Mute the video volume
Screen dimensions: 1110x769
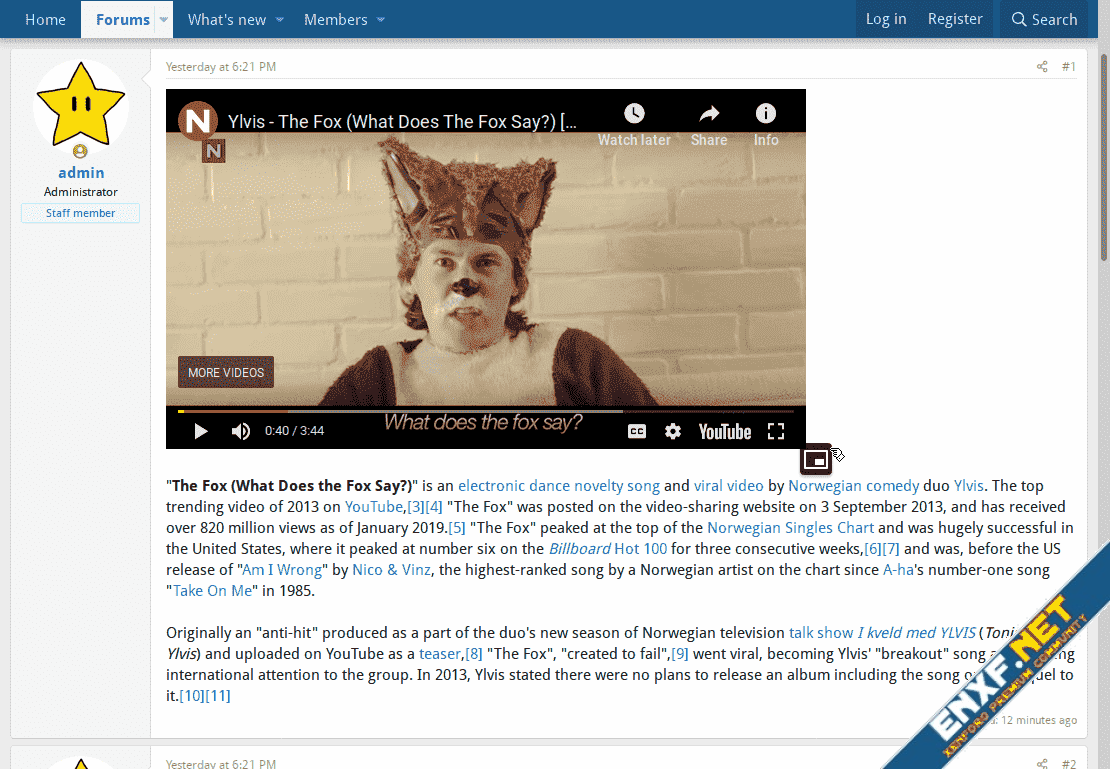coord(241,431)
